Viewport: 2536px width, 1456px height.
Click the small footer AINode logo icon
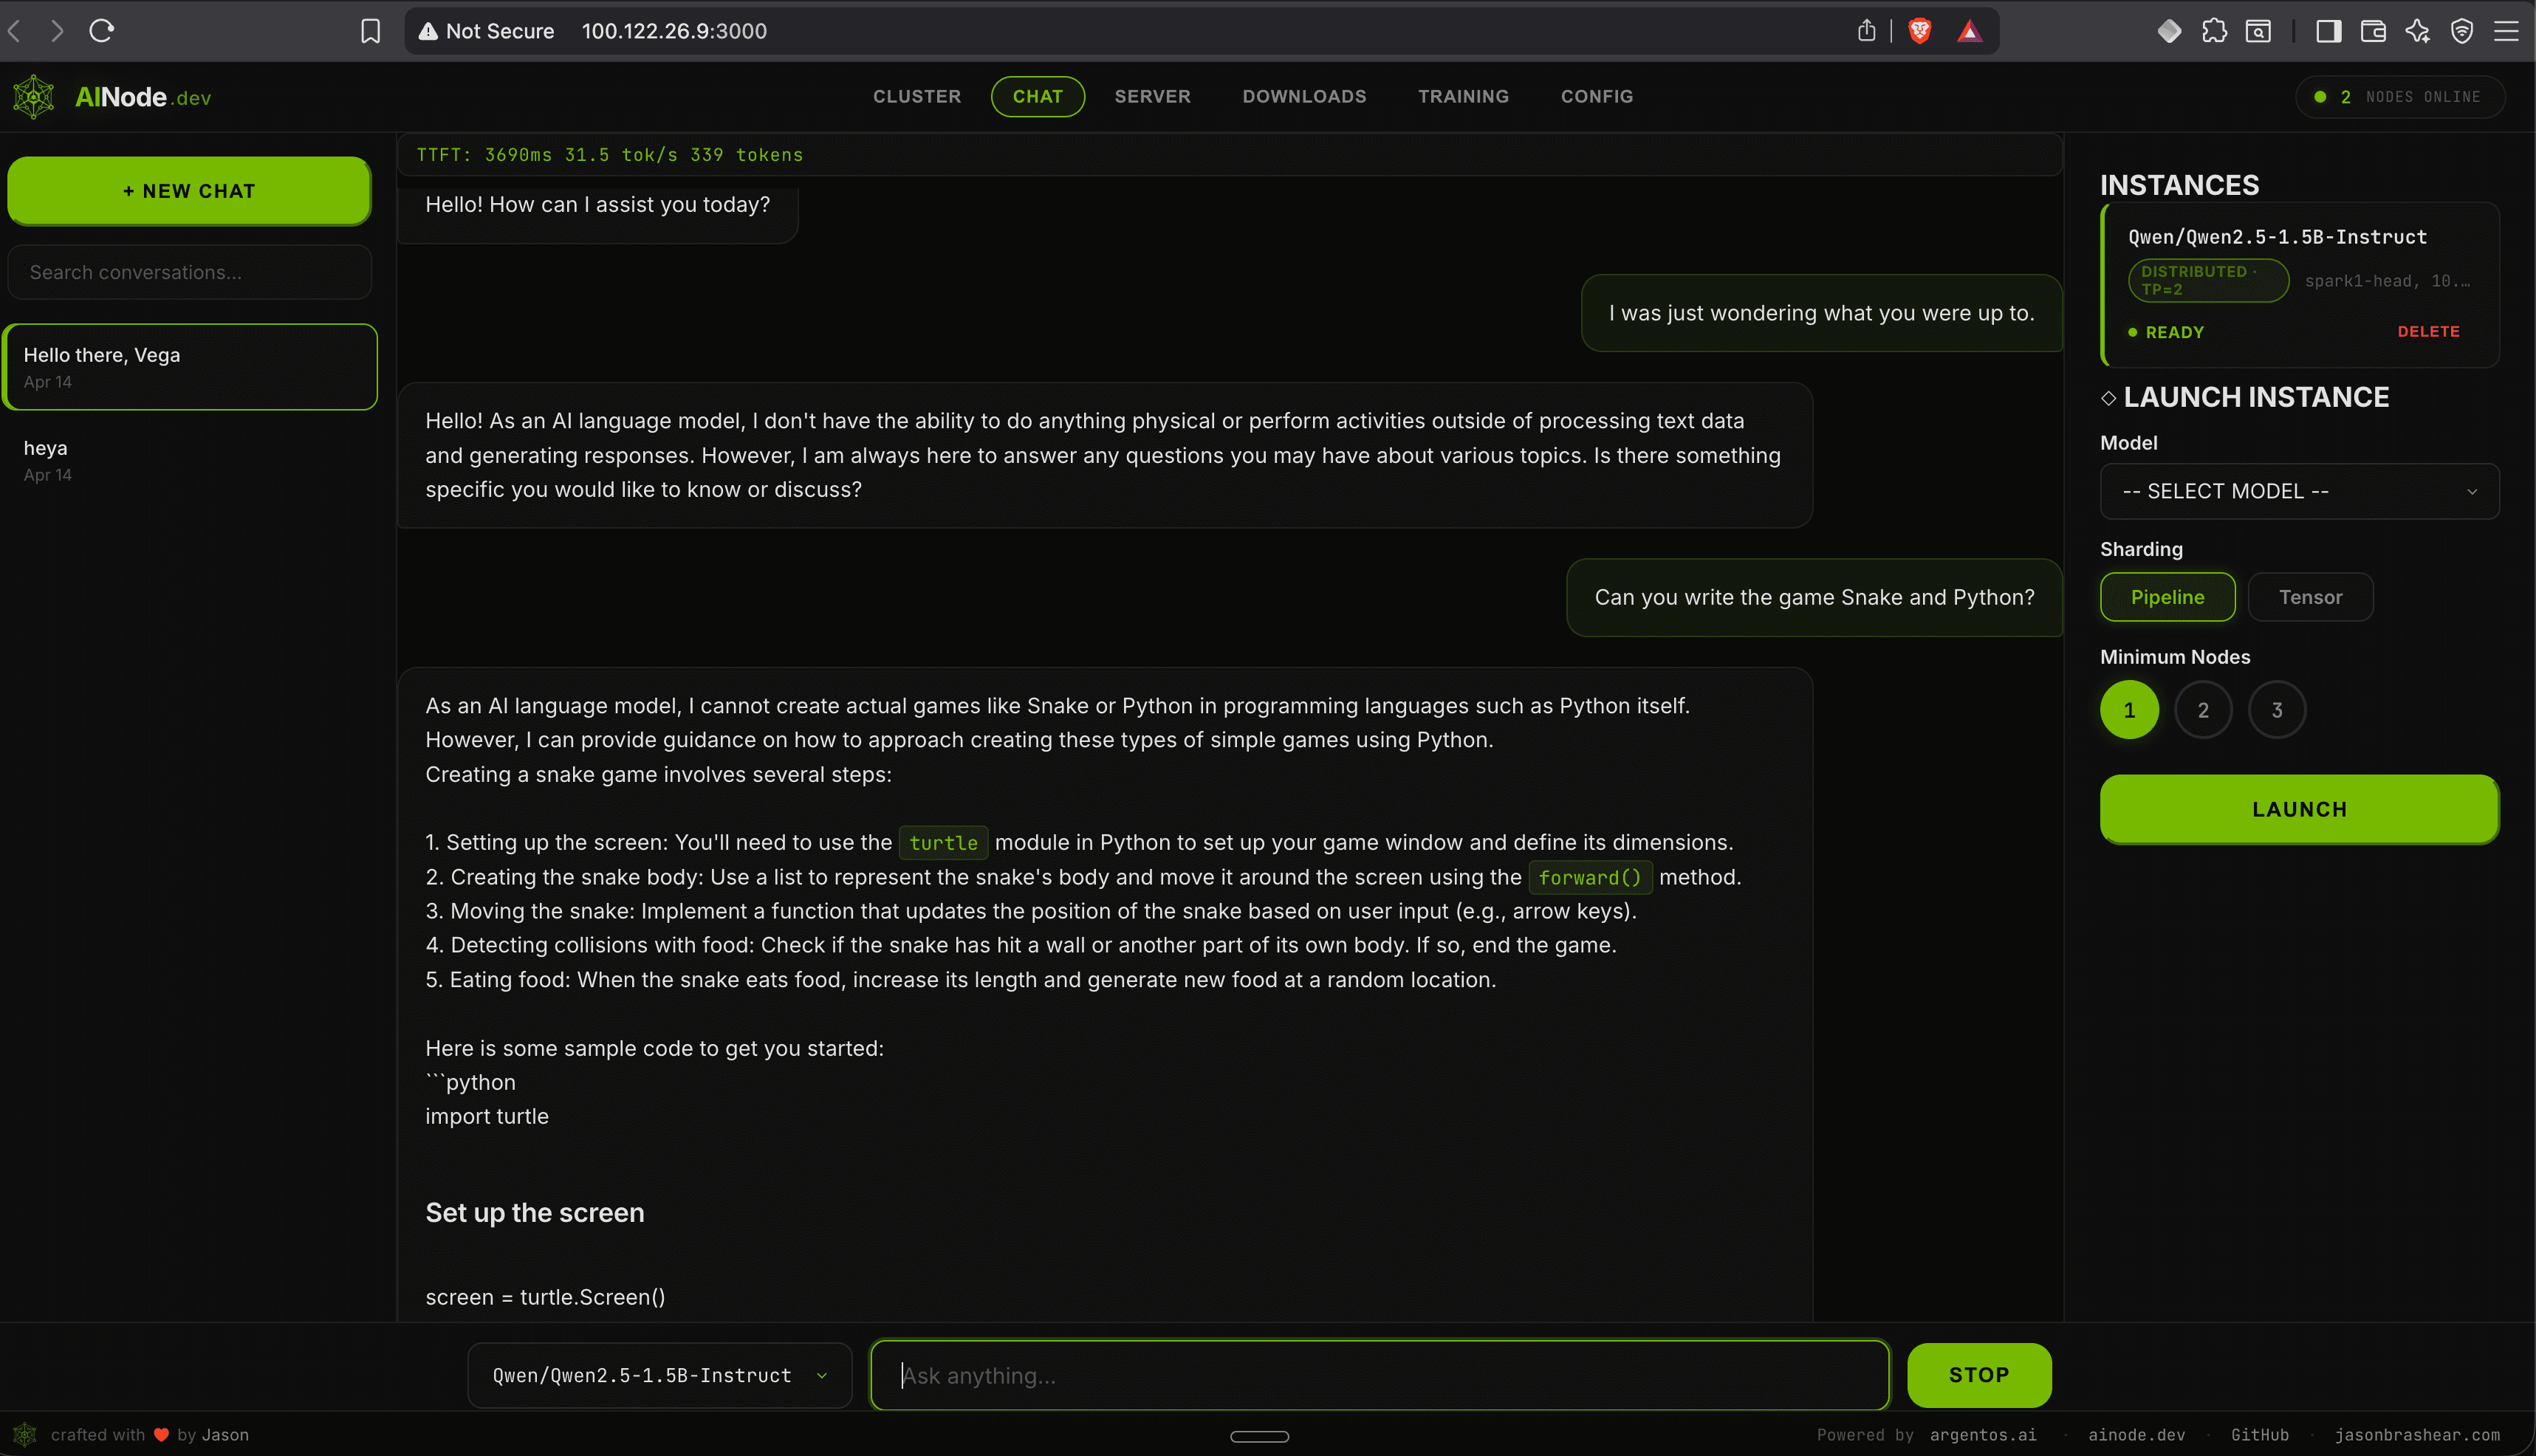25,1435
